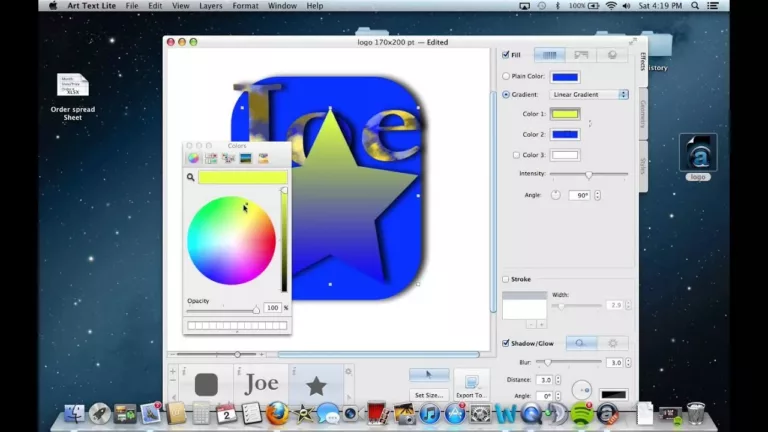Open Spotify from the Dock
Viewport: 768px width, 432px height.
(x=581, y=413)
